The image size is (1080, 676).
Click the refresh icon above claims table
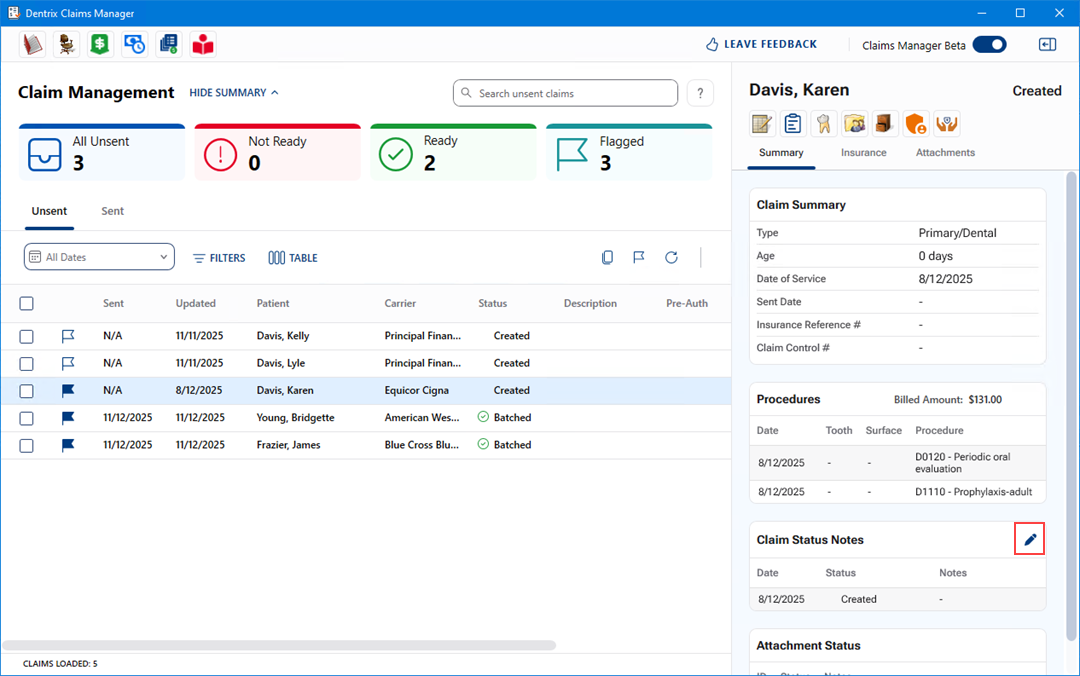(x=671, y=258)
